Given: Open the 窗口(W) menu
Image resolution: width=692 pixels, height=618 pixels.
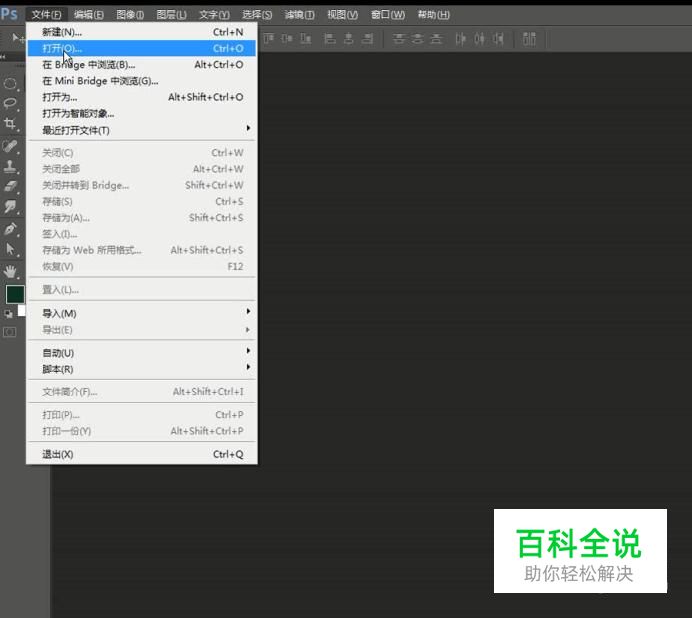Looking at the screenshot, I should pyautogui.click(x=388, y=15).
